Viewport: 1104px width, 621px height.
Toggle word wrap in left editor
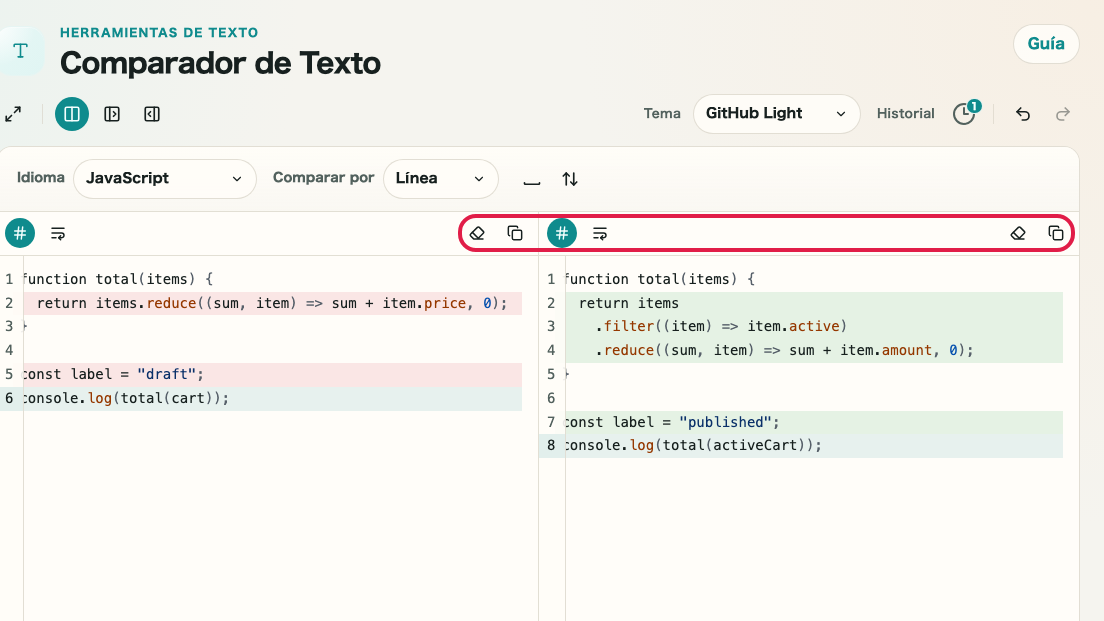pos(58,234)
